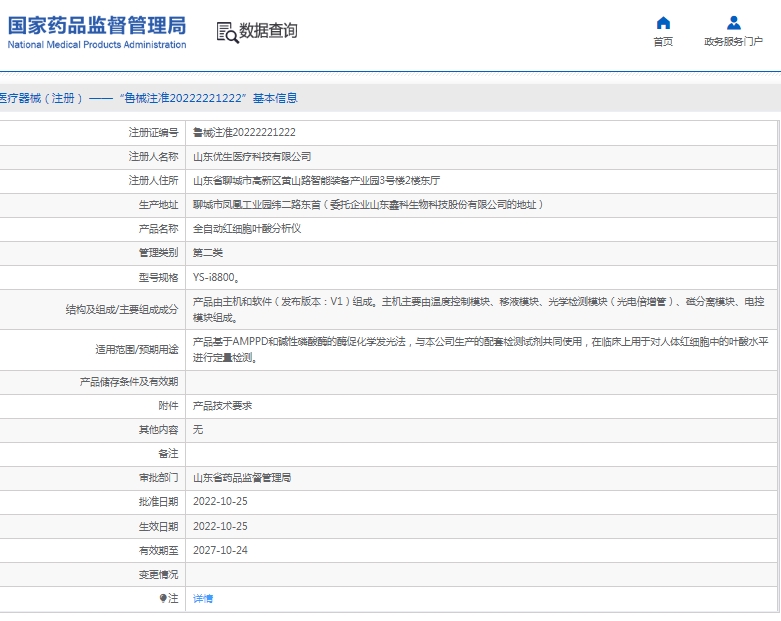This screenshot has width=781, height=621.
Task: Select registration number 鲁械注准20222221222 value
Action: tap(244, 132)
